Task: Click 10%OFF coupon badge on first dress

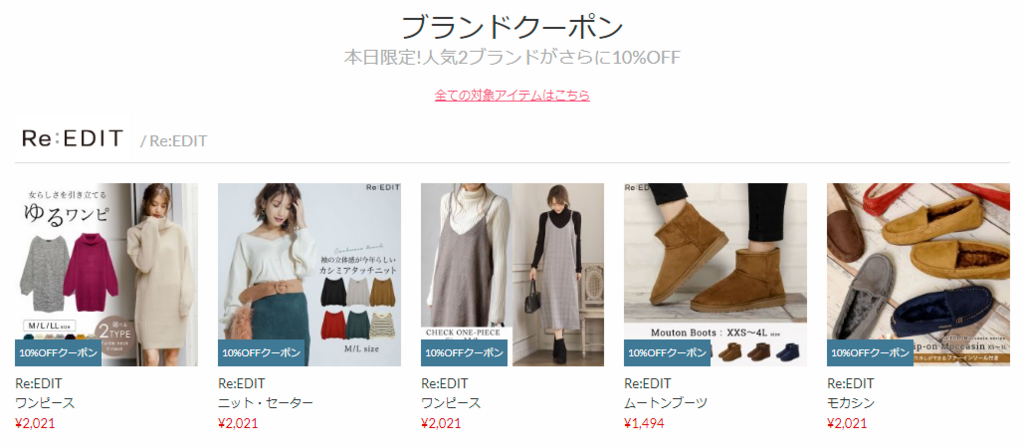Action: 58,353
